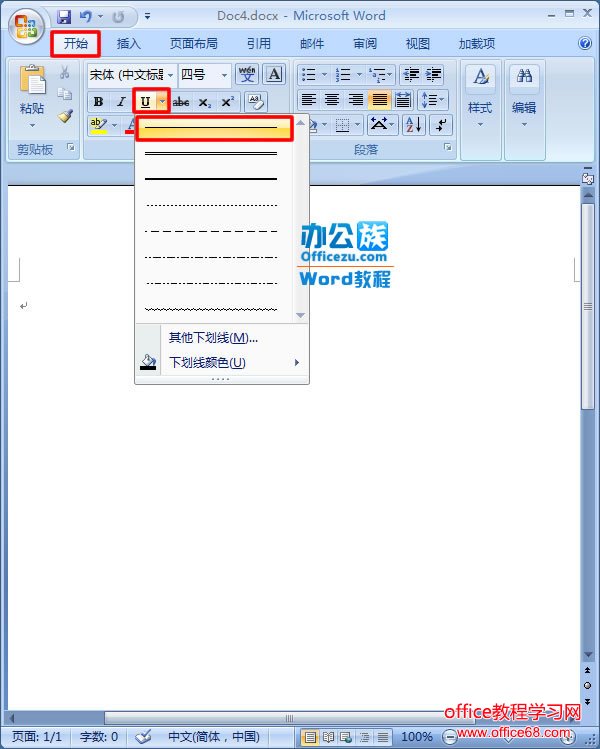
Task: Open the Styles gallery button
Action: 480,96
